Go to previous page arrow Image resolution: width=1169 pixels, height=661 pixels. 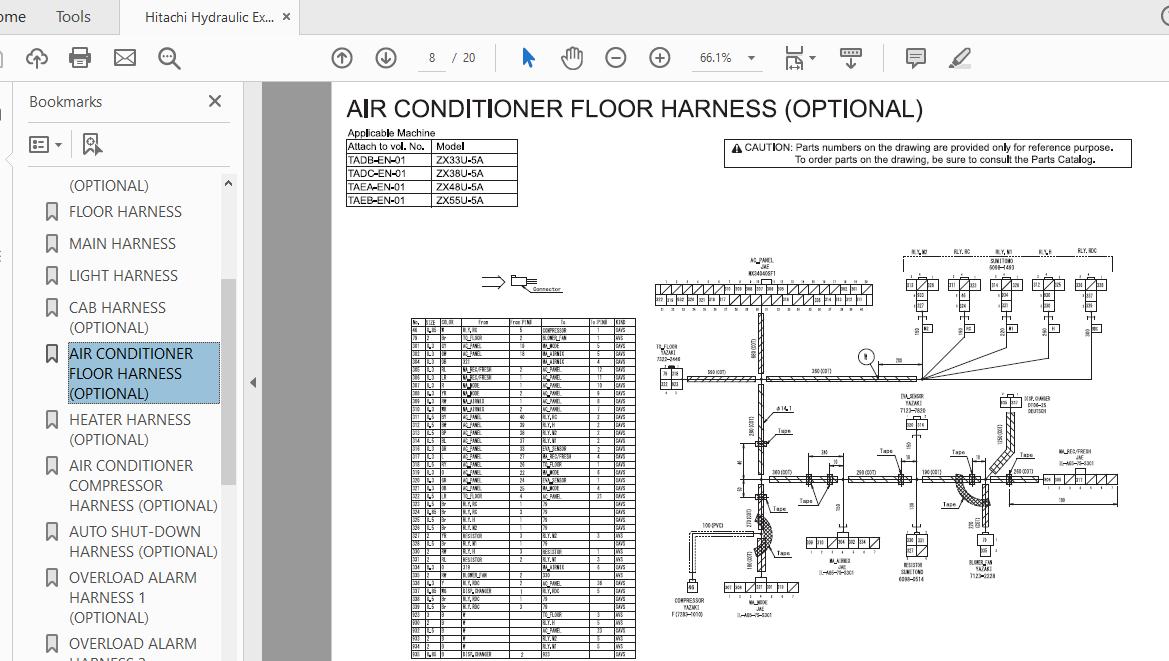[341, 58]
